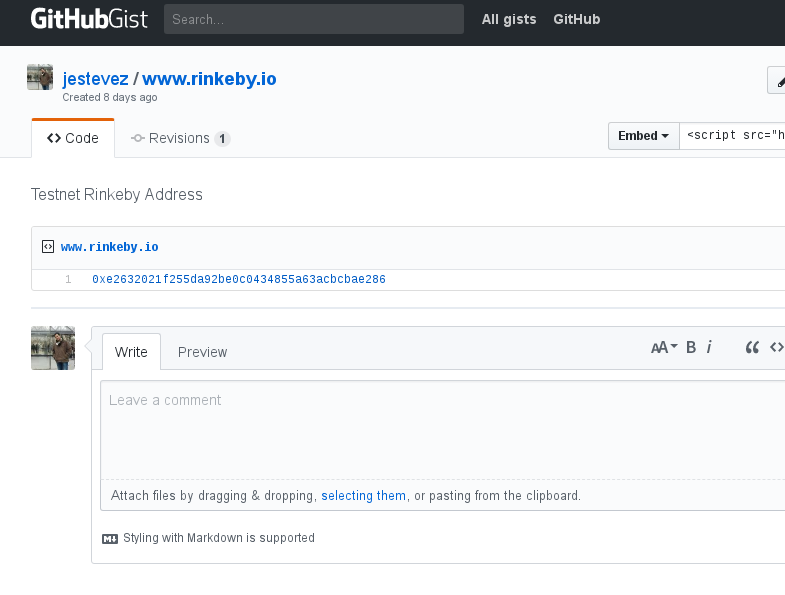Switch to the Revisions tab

[180, 138]
